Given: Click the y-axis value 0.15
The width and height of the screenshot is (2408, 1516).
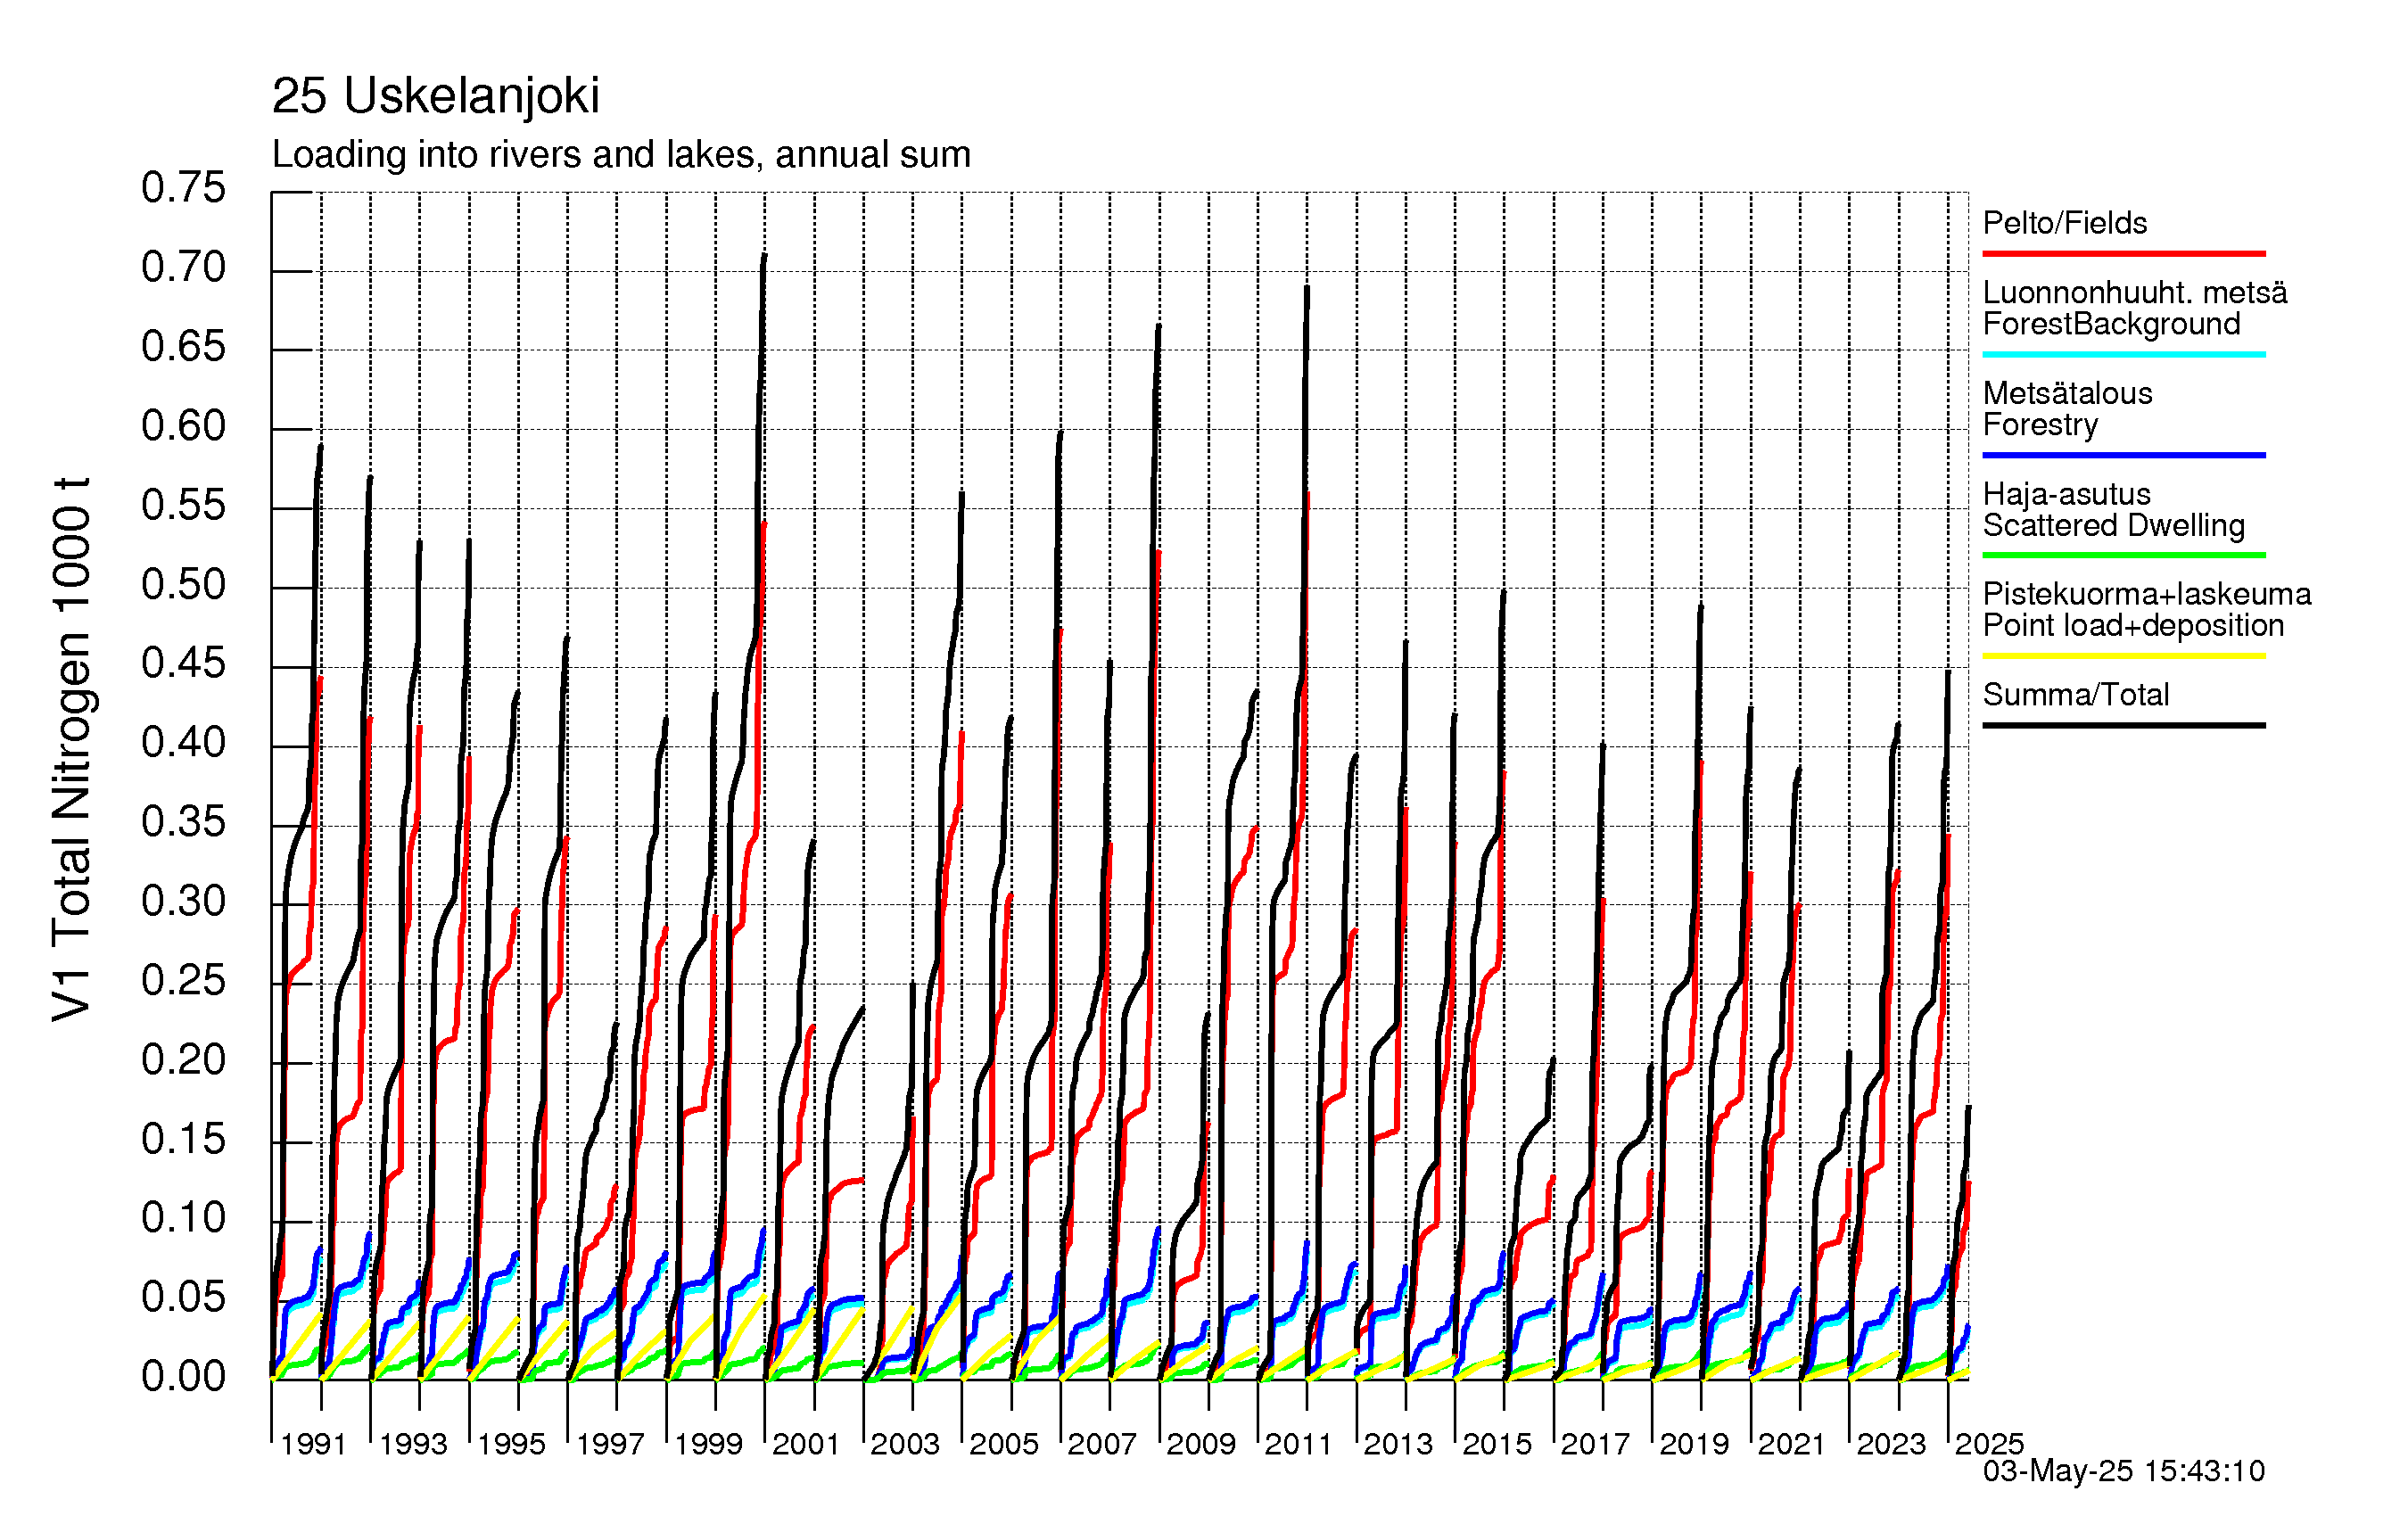Looking at the screenshot, I should coord(183,1139).
